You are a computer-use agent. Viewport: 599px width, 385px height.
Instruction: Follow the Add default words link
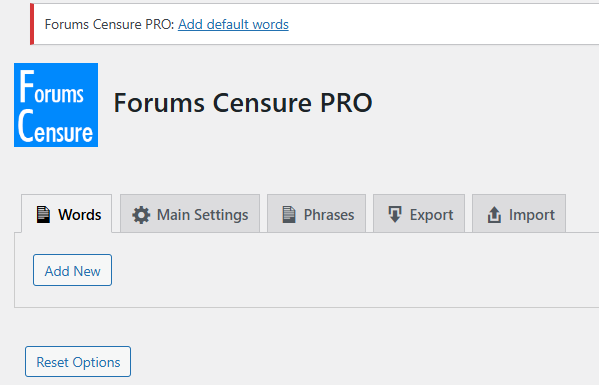[x=233, y=24]
